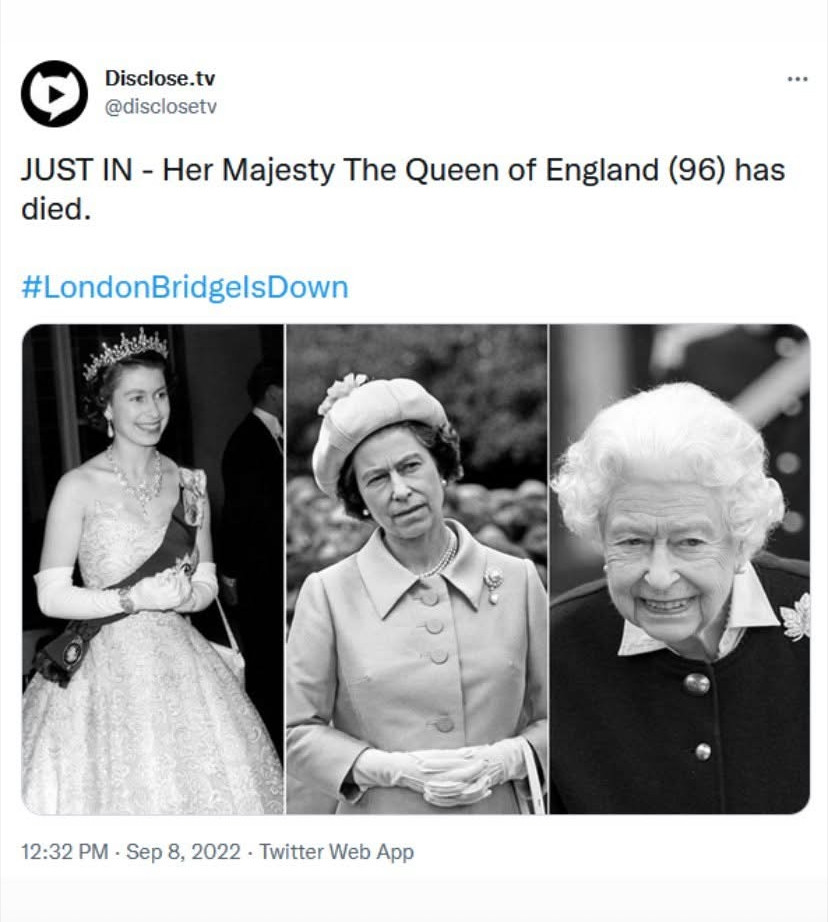
Task: Open the Disclose.tv display name link
Action: coord(160,79)
